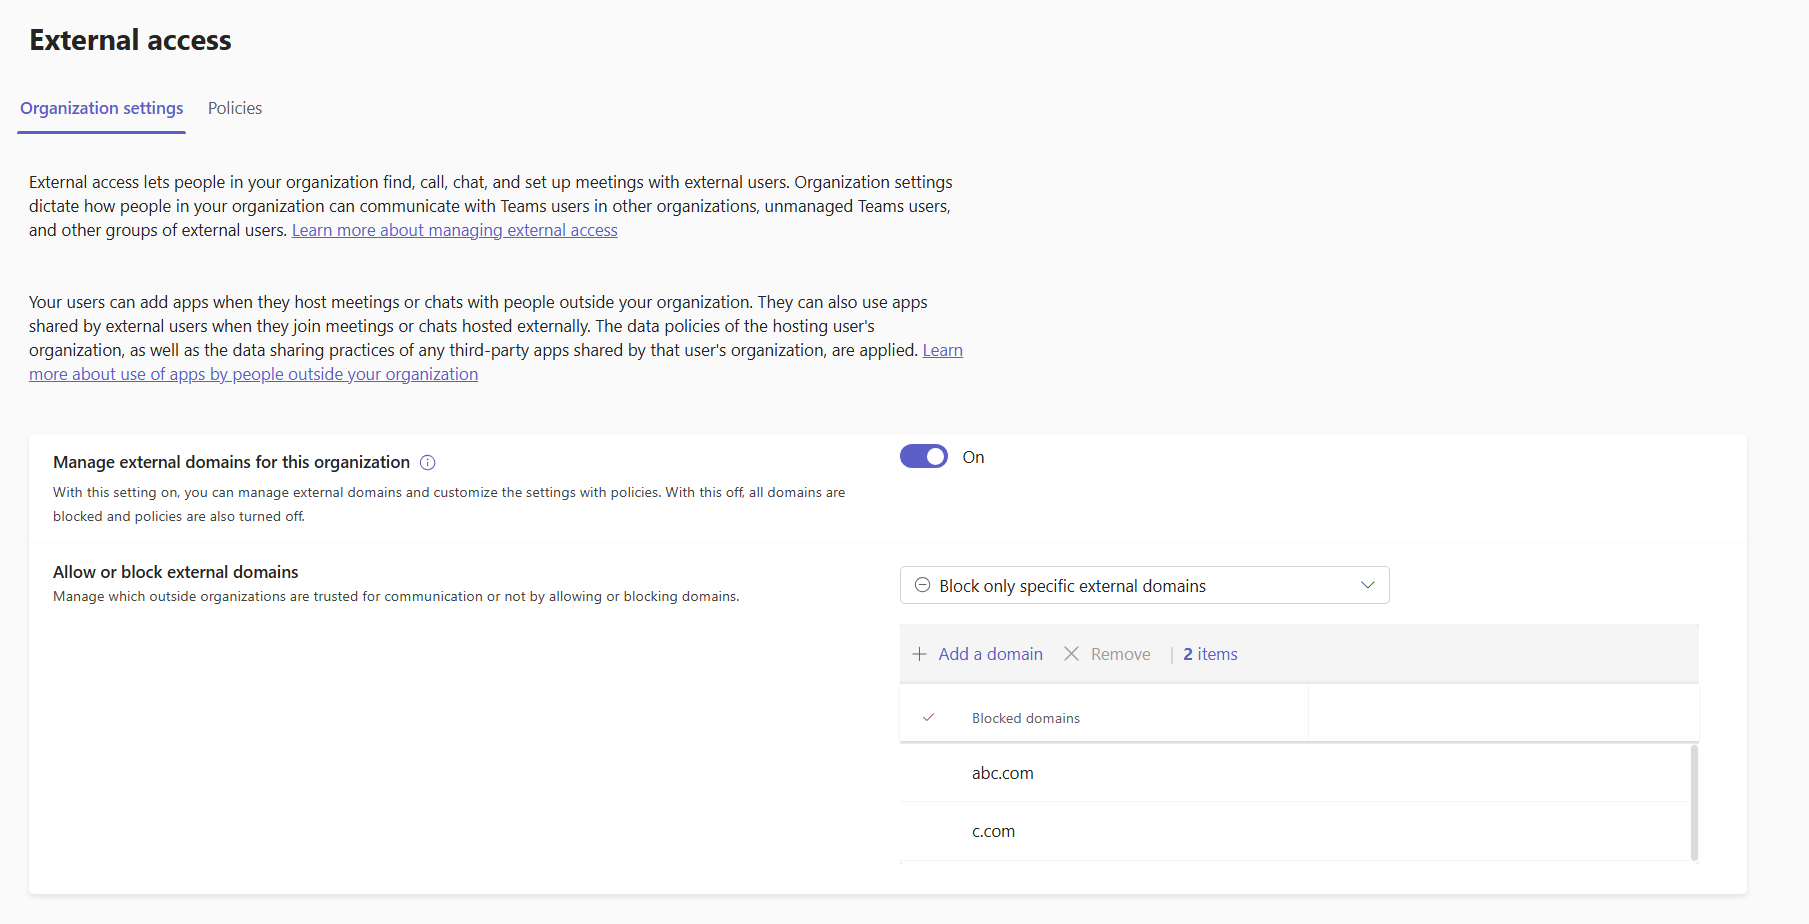
Task: Click the 2 items count label
Action: pyautogui.click(x=1210, y=654)
